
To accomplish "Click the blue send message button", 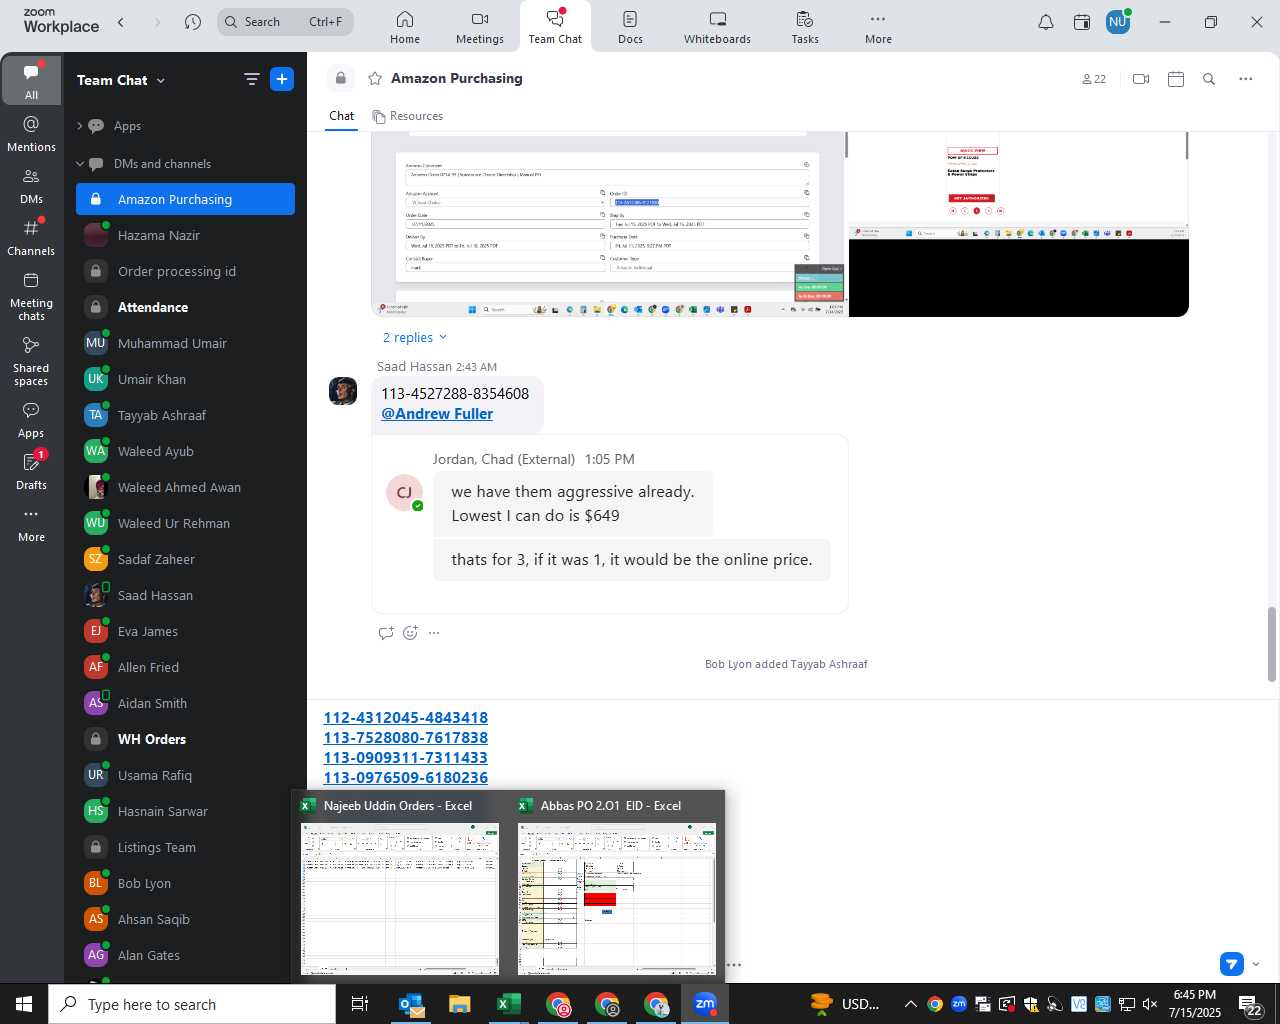I will coord(1232,964).
